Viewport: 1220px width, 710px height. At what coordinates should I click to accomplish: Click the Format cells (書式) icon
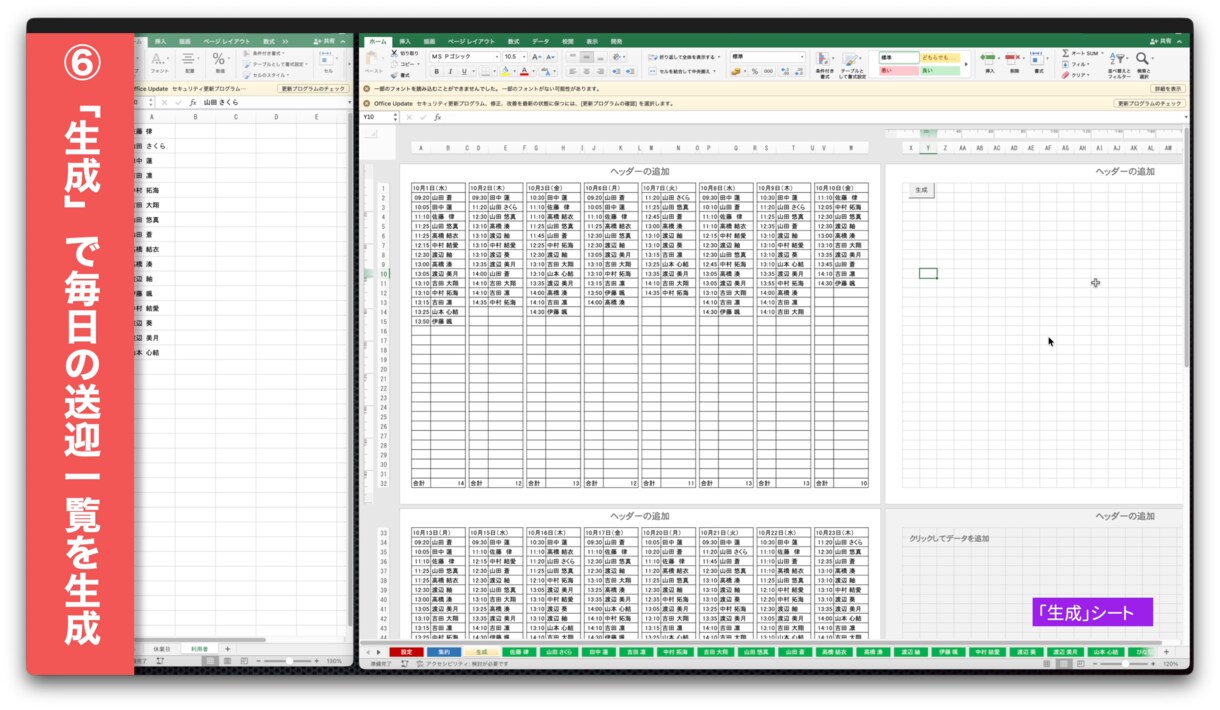tap(1039, 60)
